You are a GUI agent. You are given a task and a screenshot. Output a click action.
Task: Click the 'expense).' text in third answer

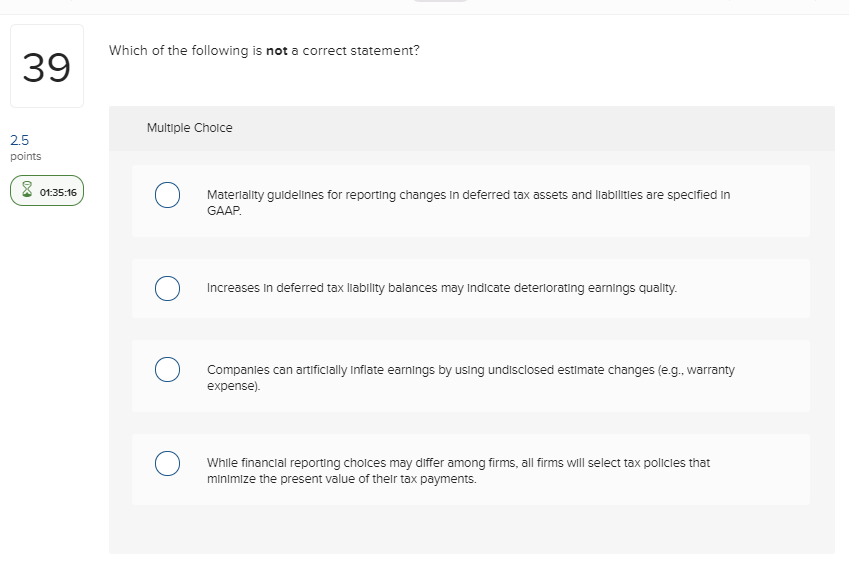[x=233, y=384]
